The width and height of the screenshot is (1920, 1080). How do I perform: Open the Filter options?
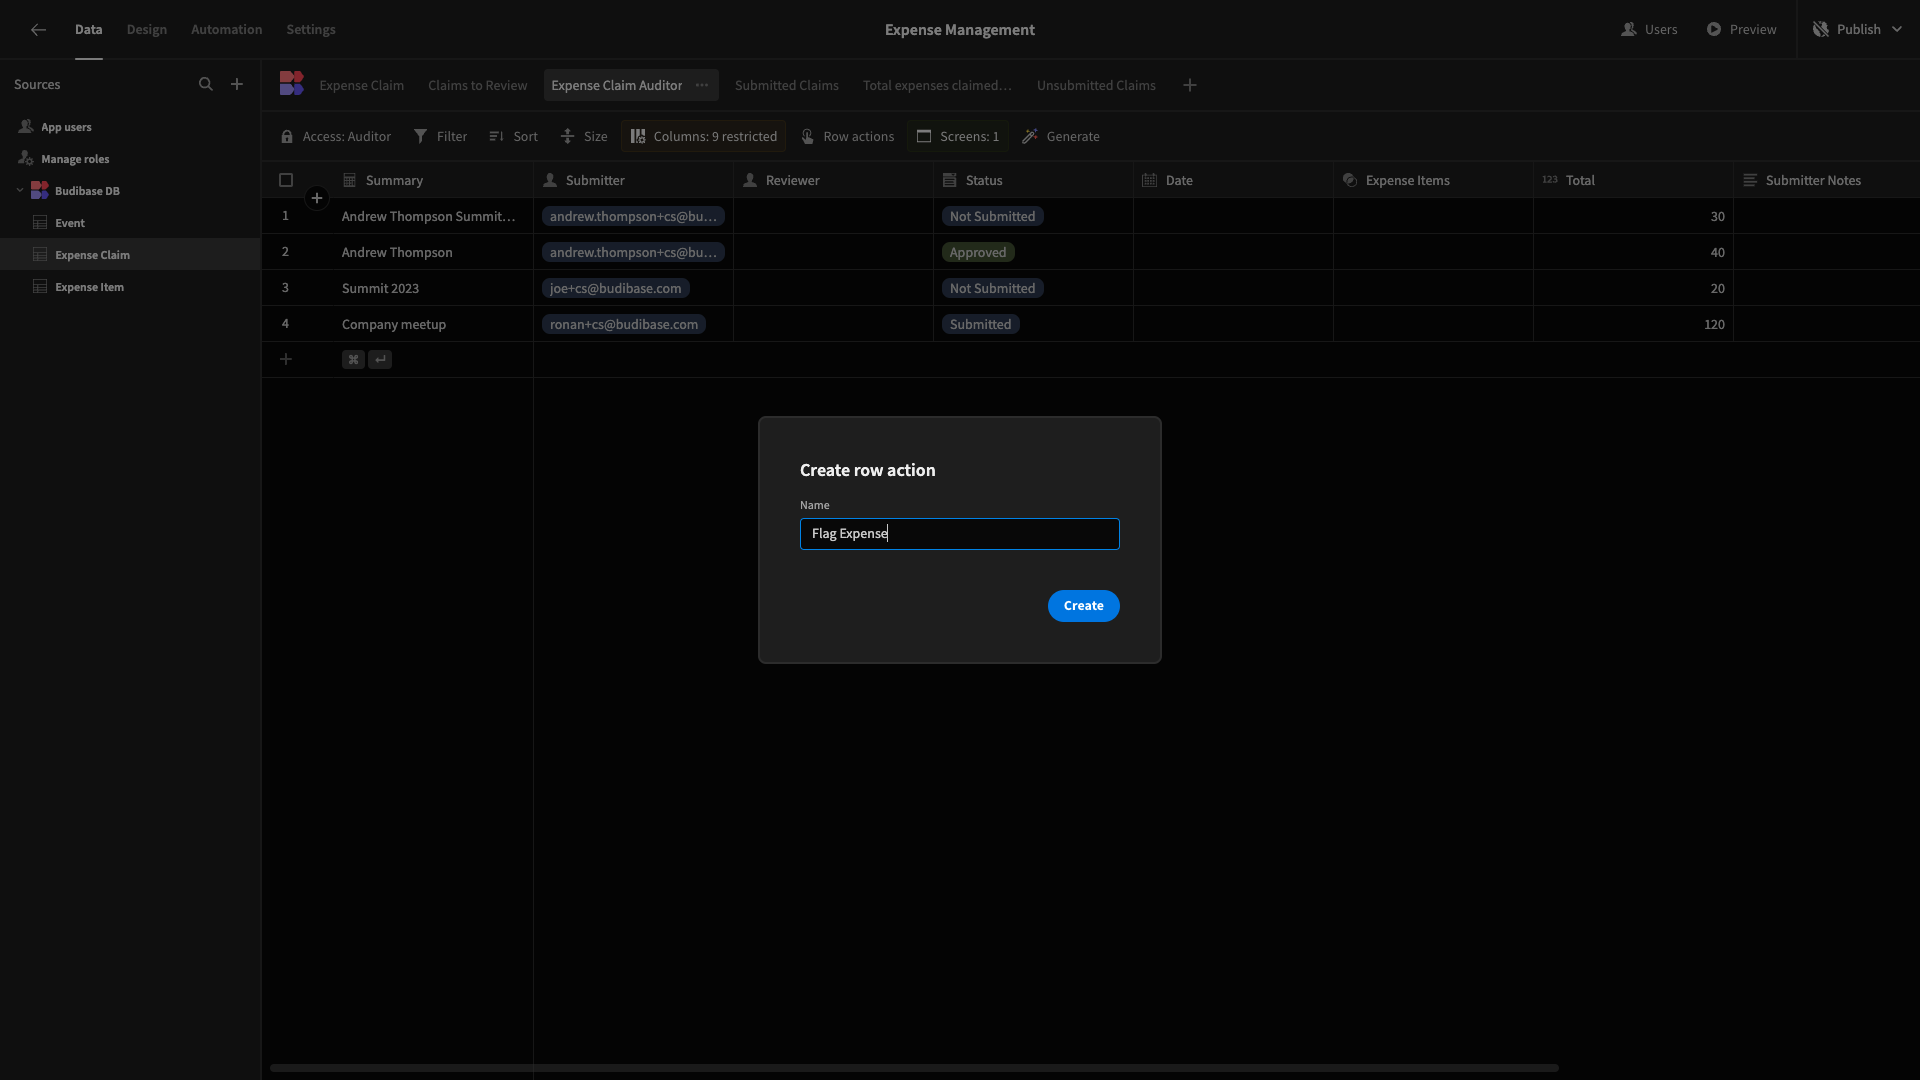pos(441,137)
